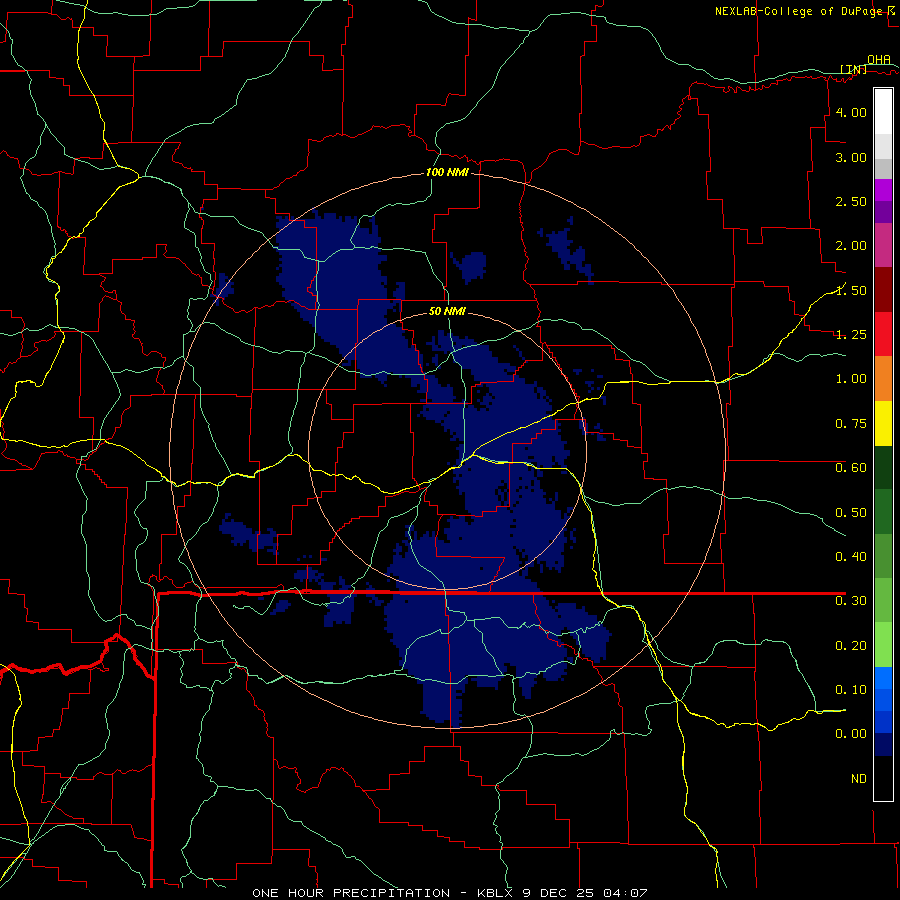
Task: Click the 3.00 legend value
Action: pyautogui.click(x=851, y=157)
